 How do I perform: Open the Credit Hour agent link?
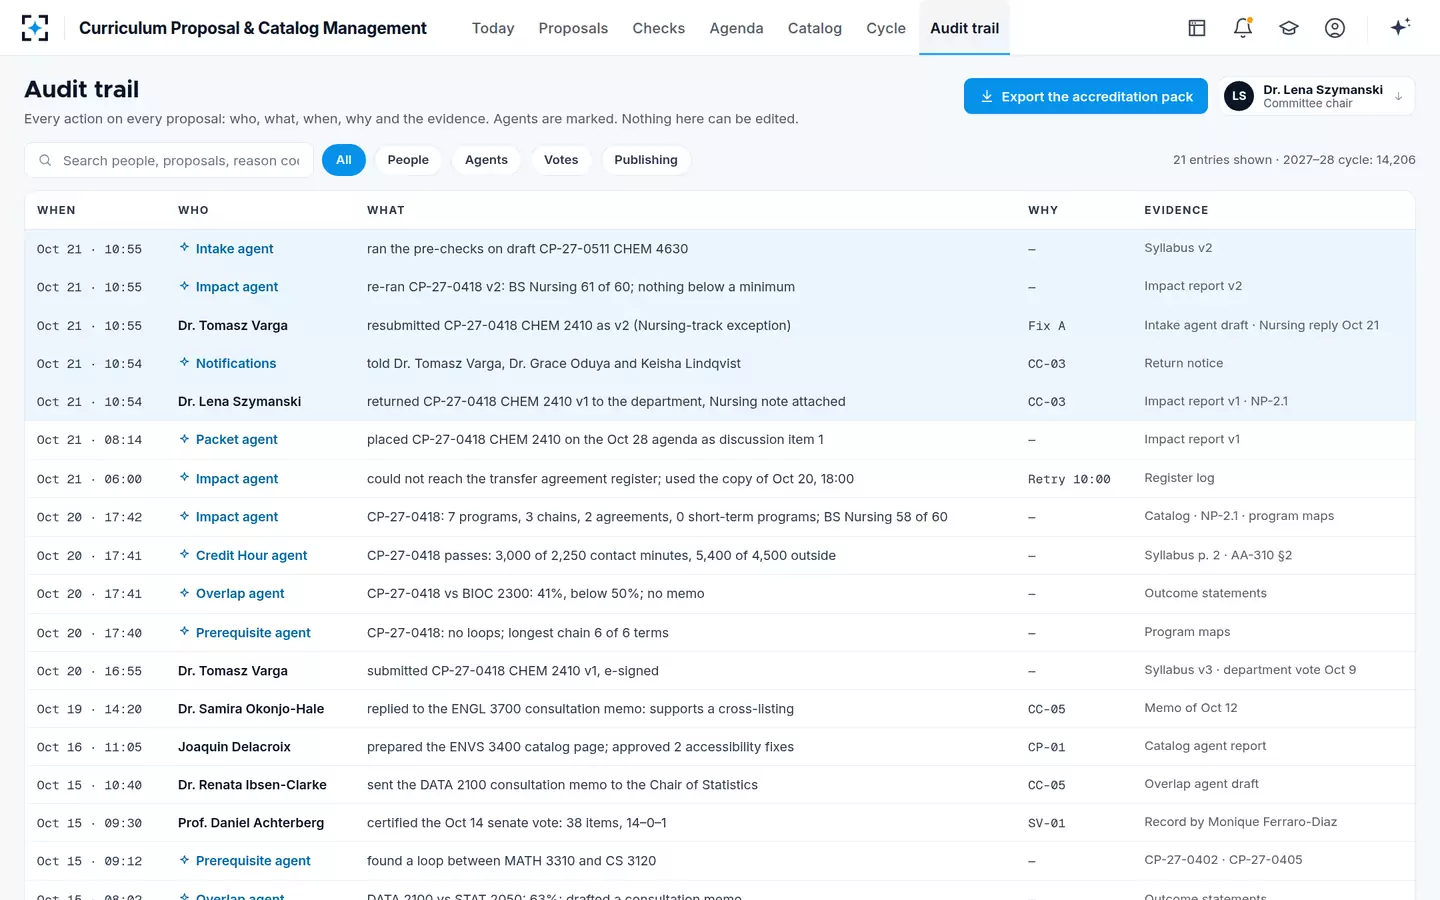252,556
